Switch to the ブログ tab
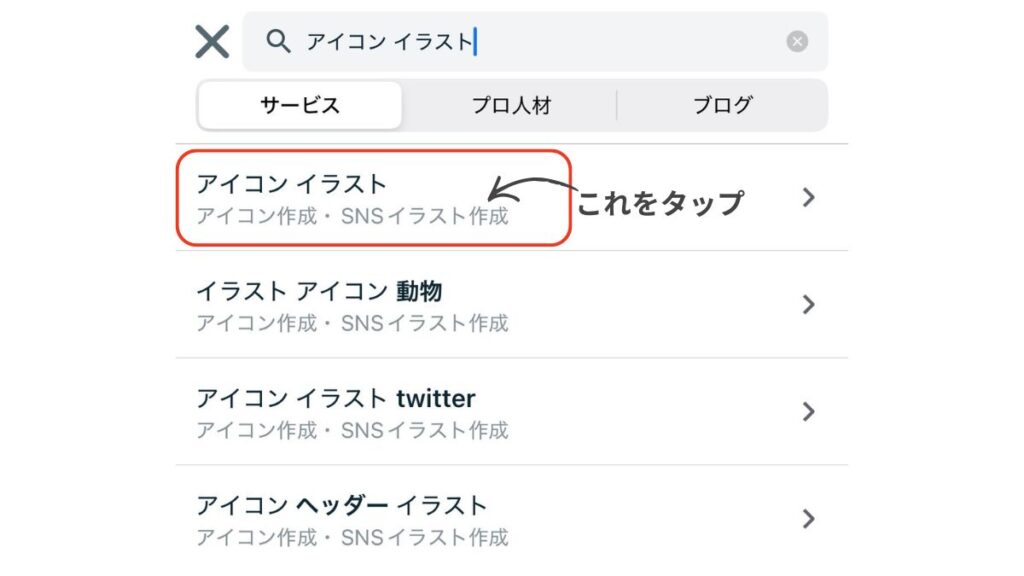1024x576 pixels. point(723,105)
